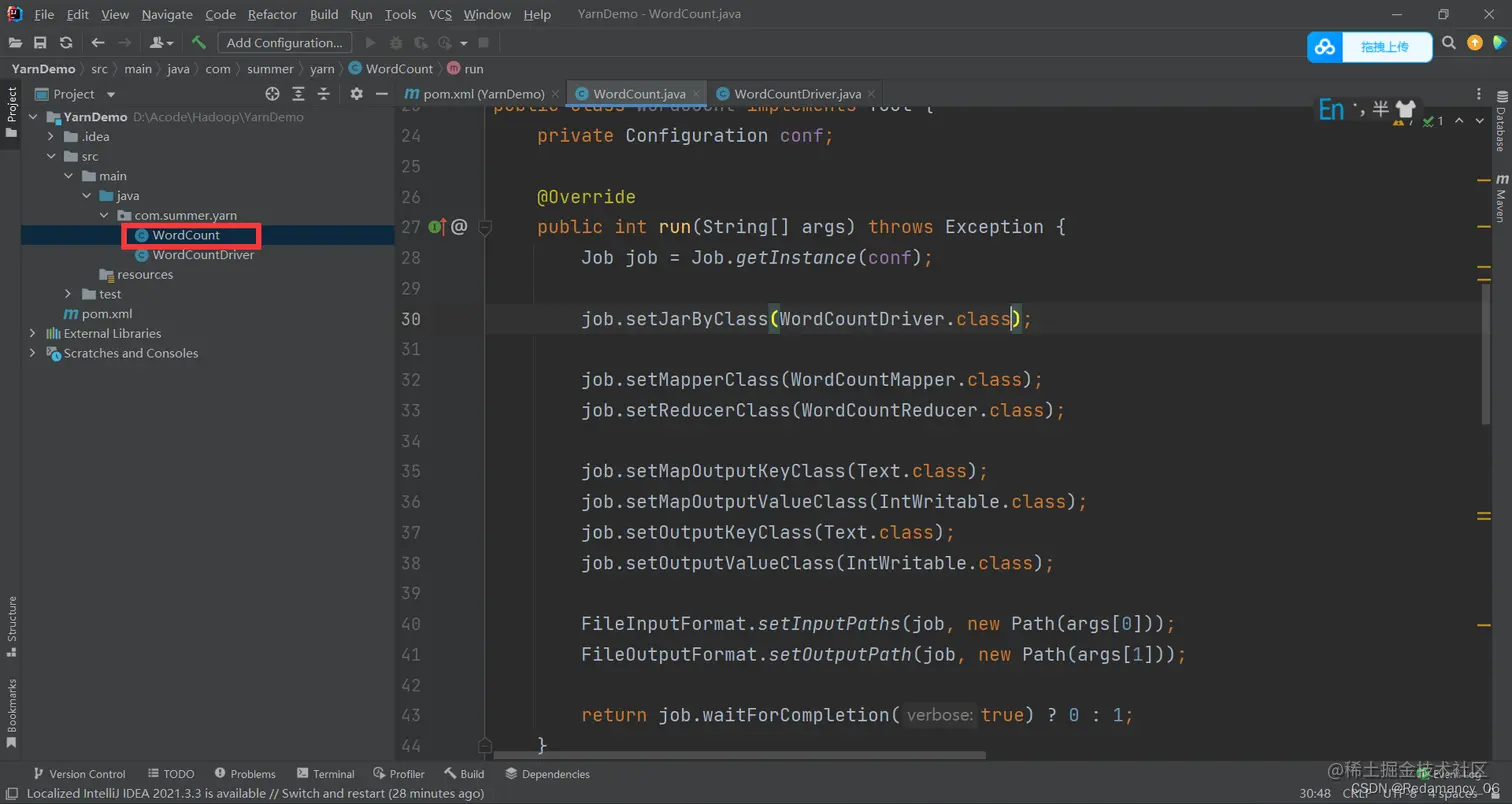
Task: Open the Build menu
Action: tap(324, 15)
